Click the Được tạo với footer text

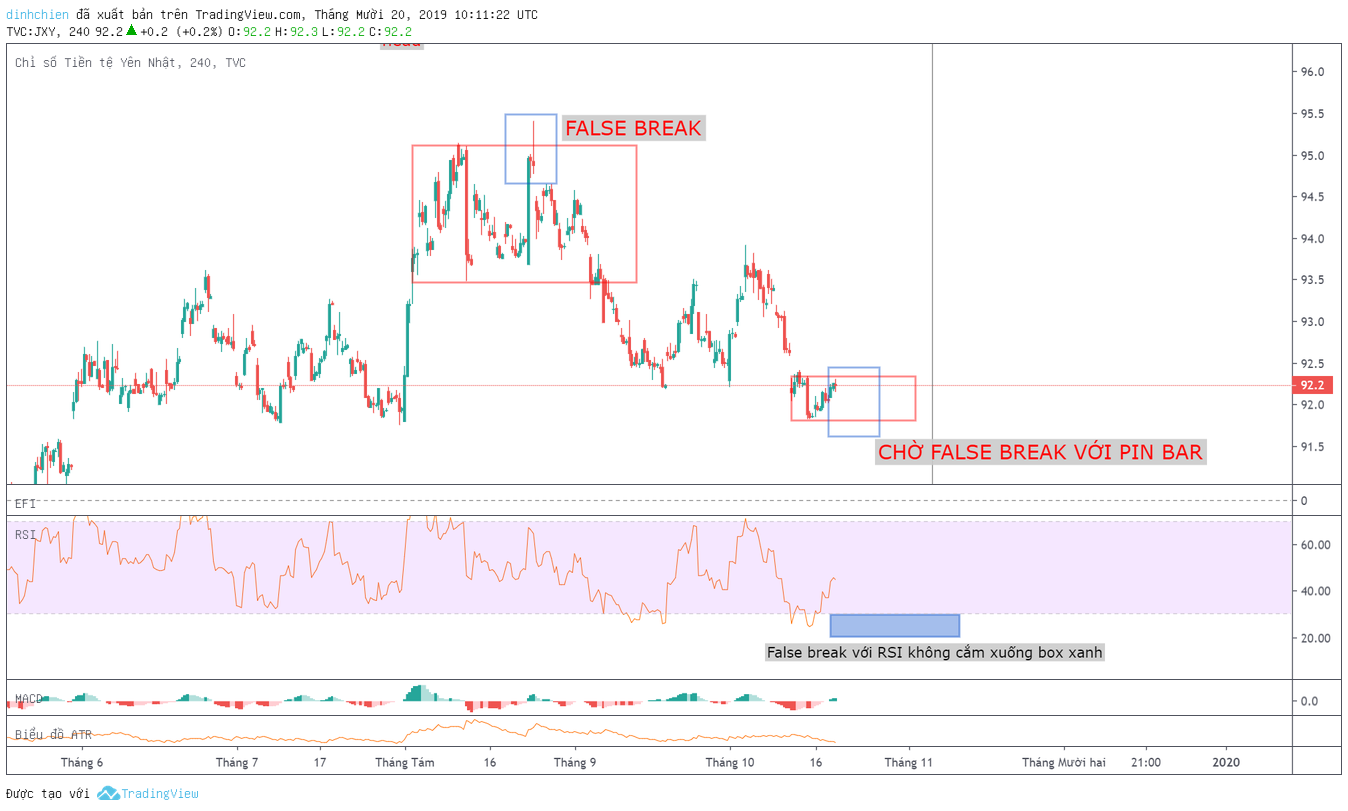(x=47, y=794)
